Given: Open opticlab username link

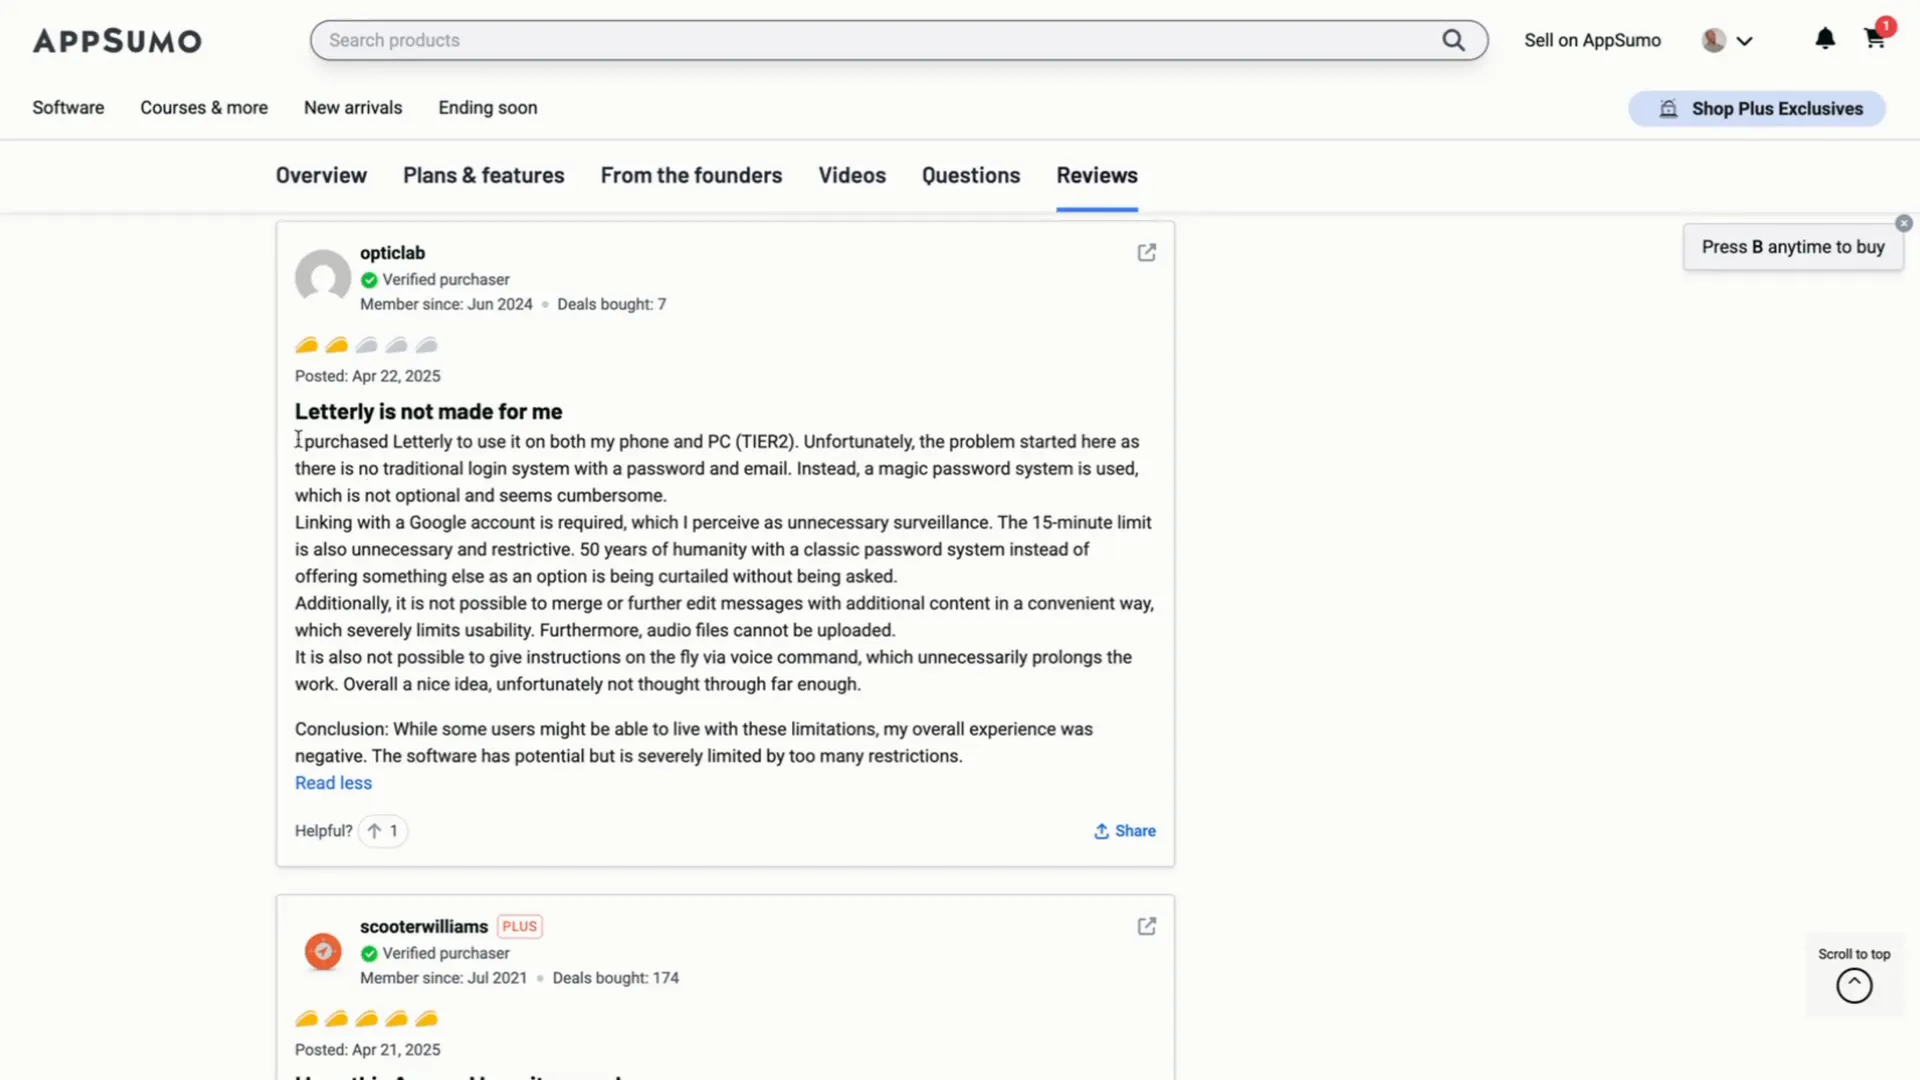Looking at the screenshot, I should click(392, 253).
